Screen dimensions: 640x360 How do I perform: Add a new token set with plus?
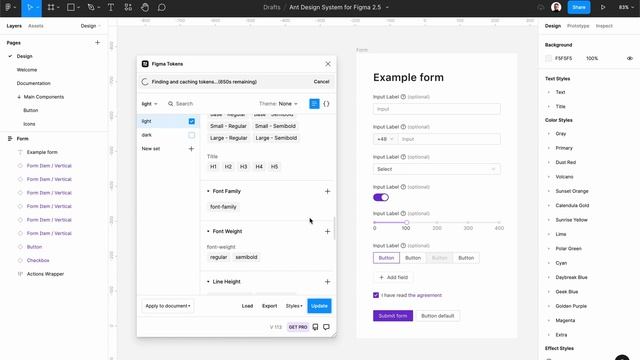click(191, 149)
